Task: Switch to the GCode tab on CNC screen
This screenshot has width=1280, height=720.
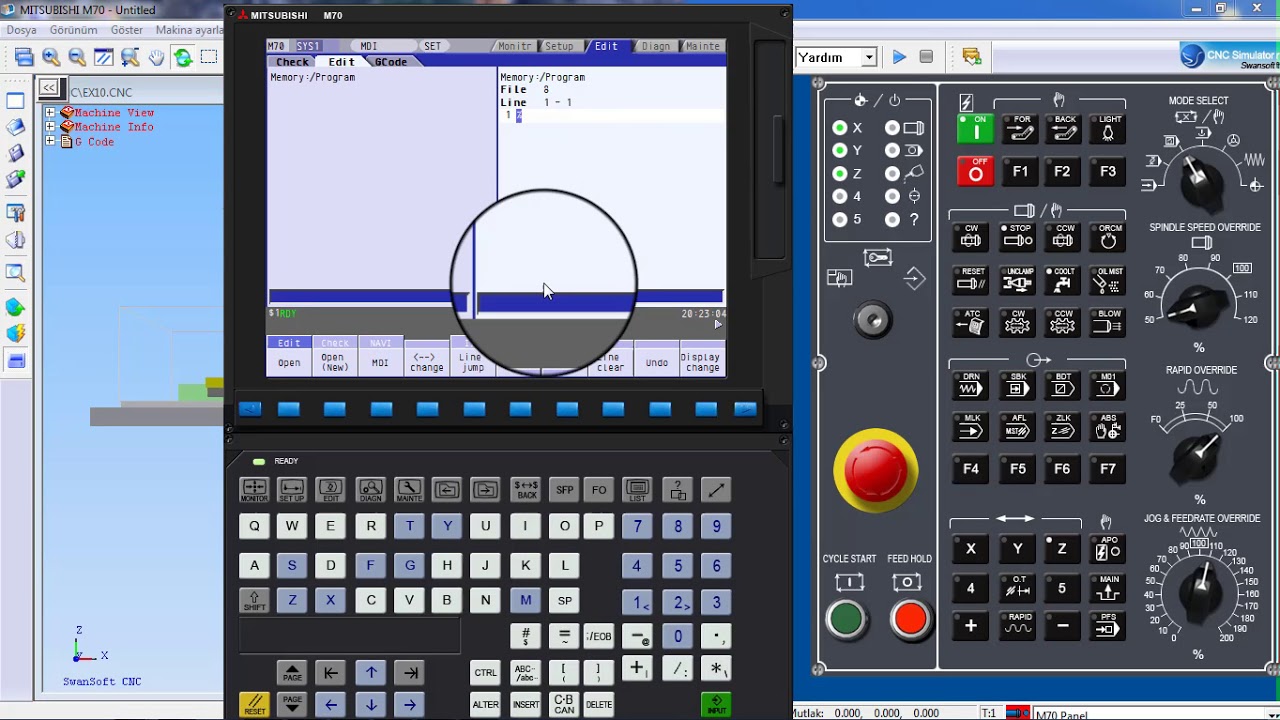Action: coord(391,62)
